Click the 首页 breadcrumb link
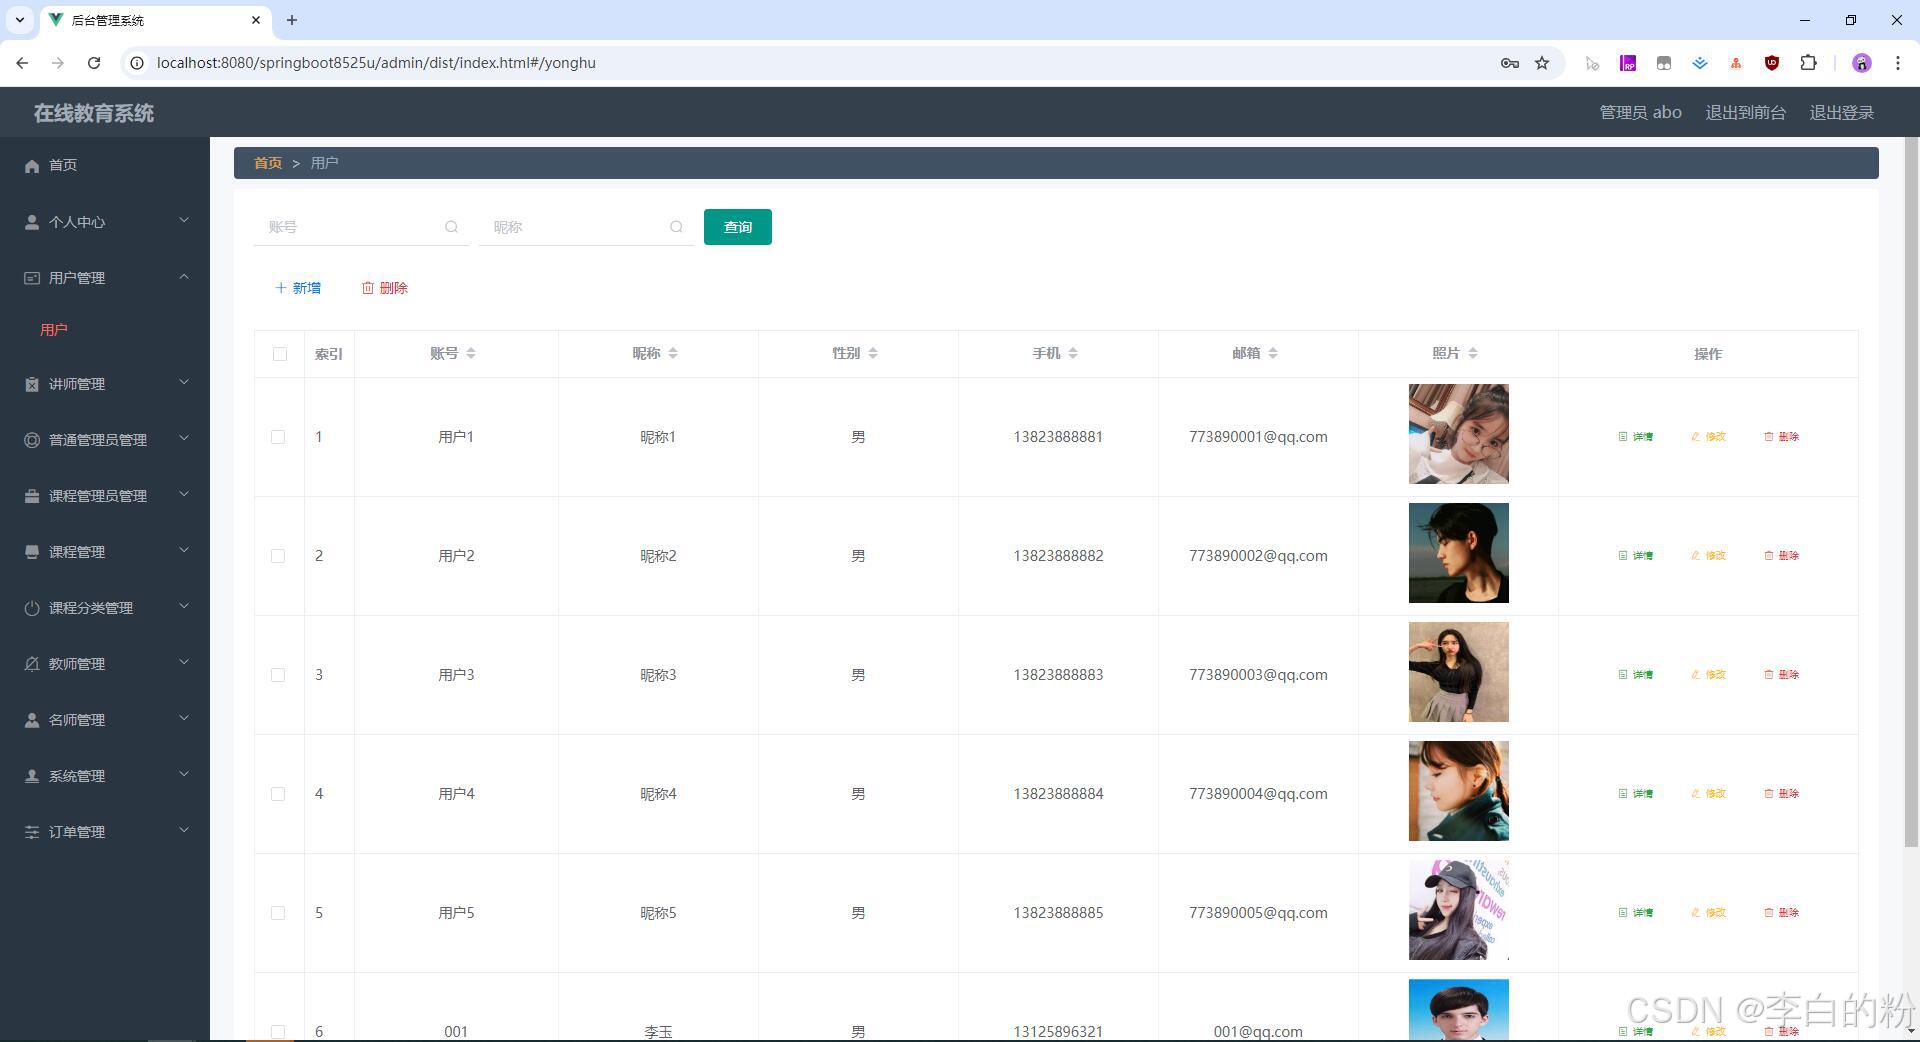The height and width of the screenshot is (1042, 1920). coord(268,163)
